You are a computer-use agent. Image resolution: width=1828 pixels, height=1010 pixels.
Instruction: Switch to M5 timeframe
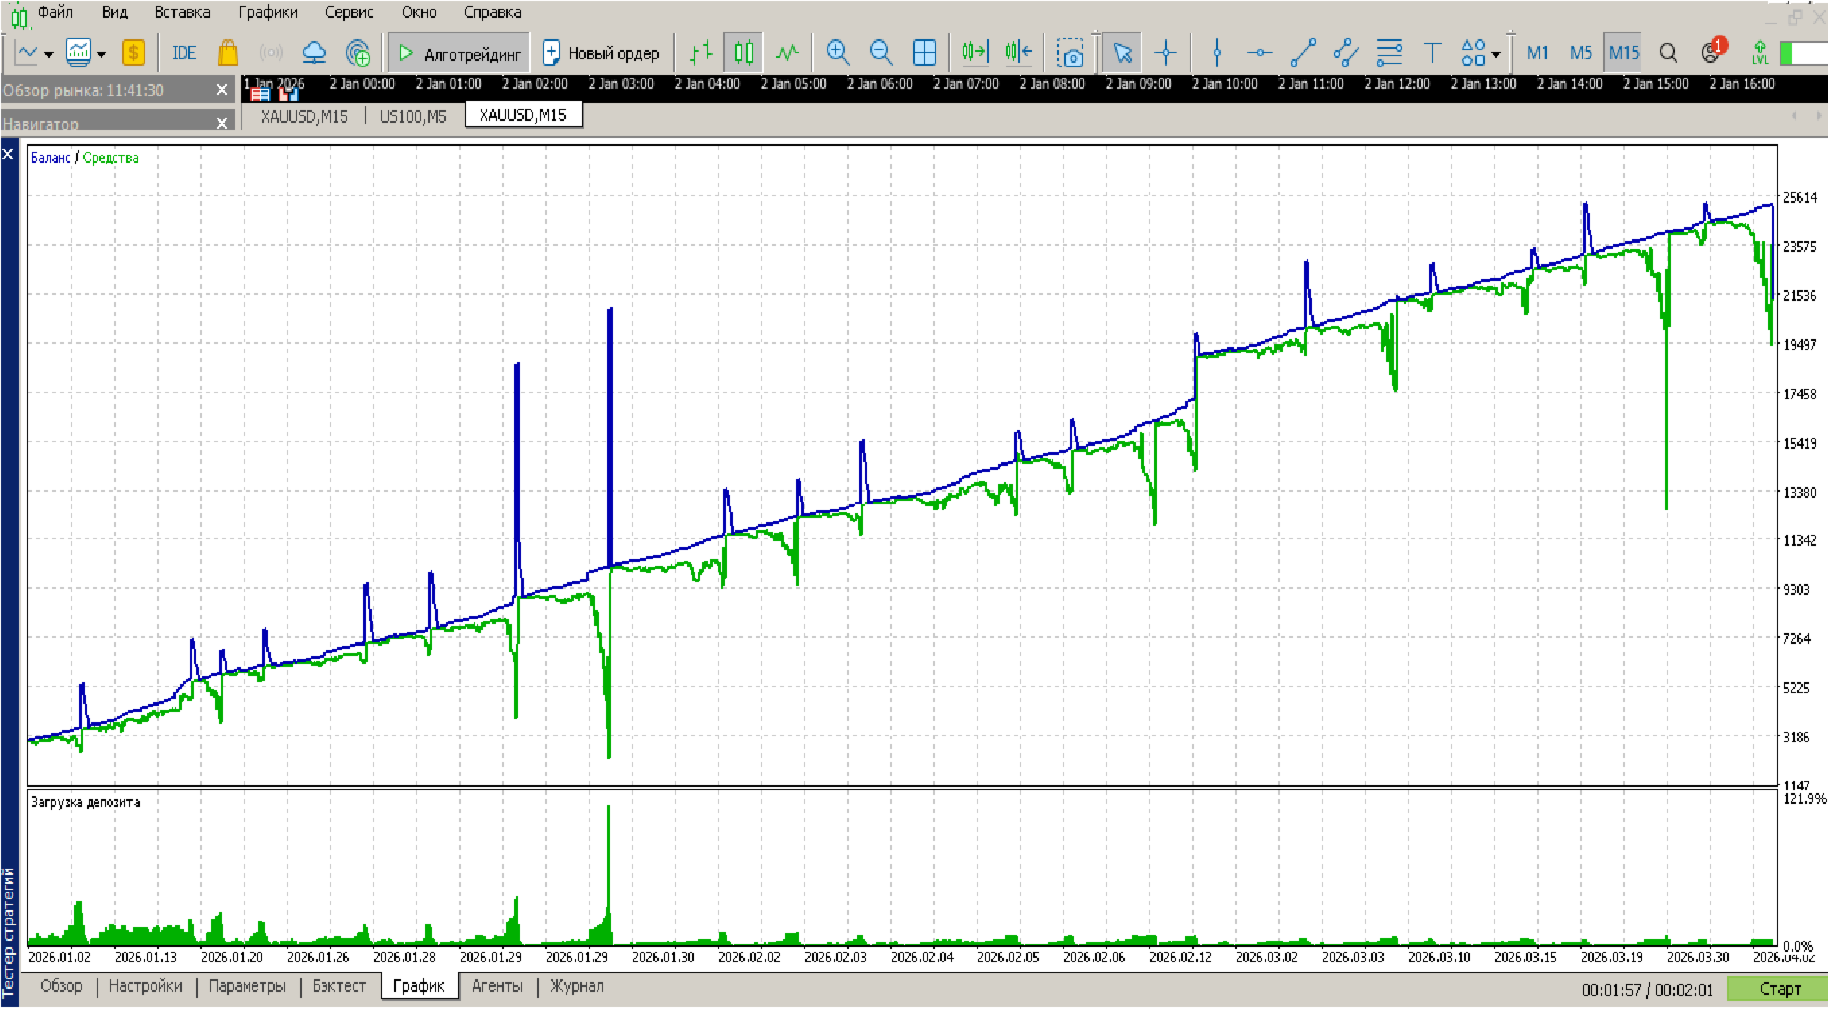(x=1581, y=53)
